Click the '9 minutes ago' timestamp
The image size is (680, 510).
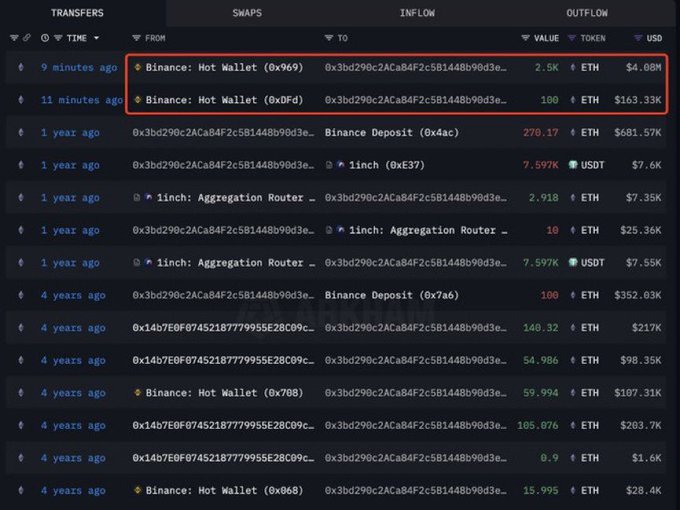coord(79,67)
